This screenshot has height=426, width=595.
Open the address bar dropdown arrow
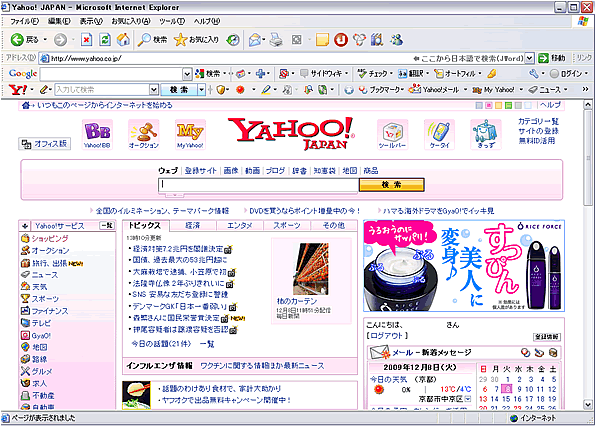click(x=529, y=58)
